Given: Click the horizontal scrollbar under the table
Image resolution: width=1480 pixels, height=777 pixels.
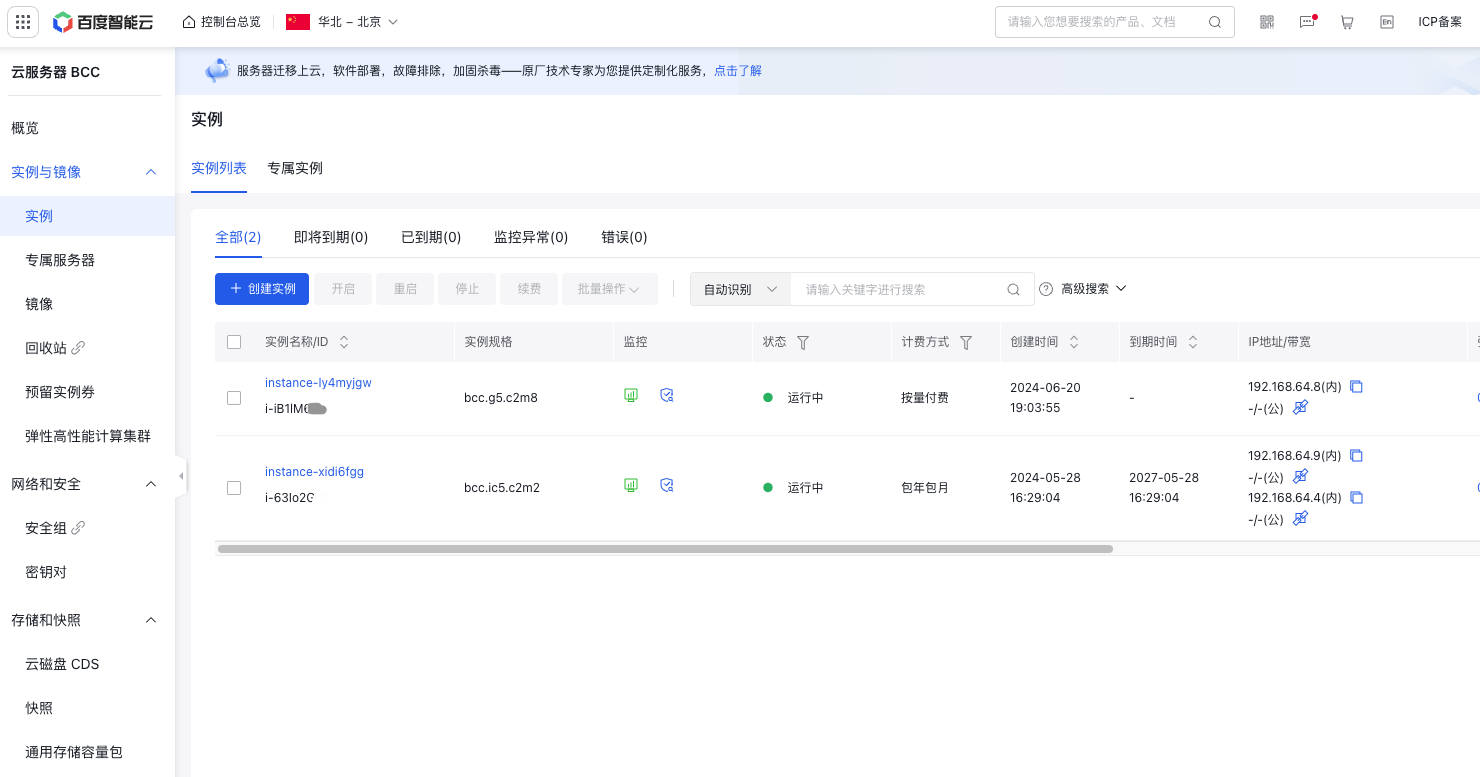Looking at the screenshot, I should [x=665, y=549].
